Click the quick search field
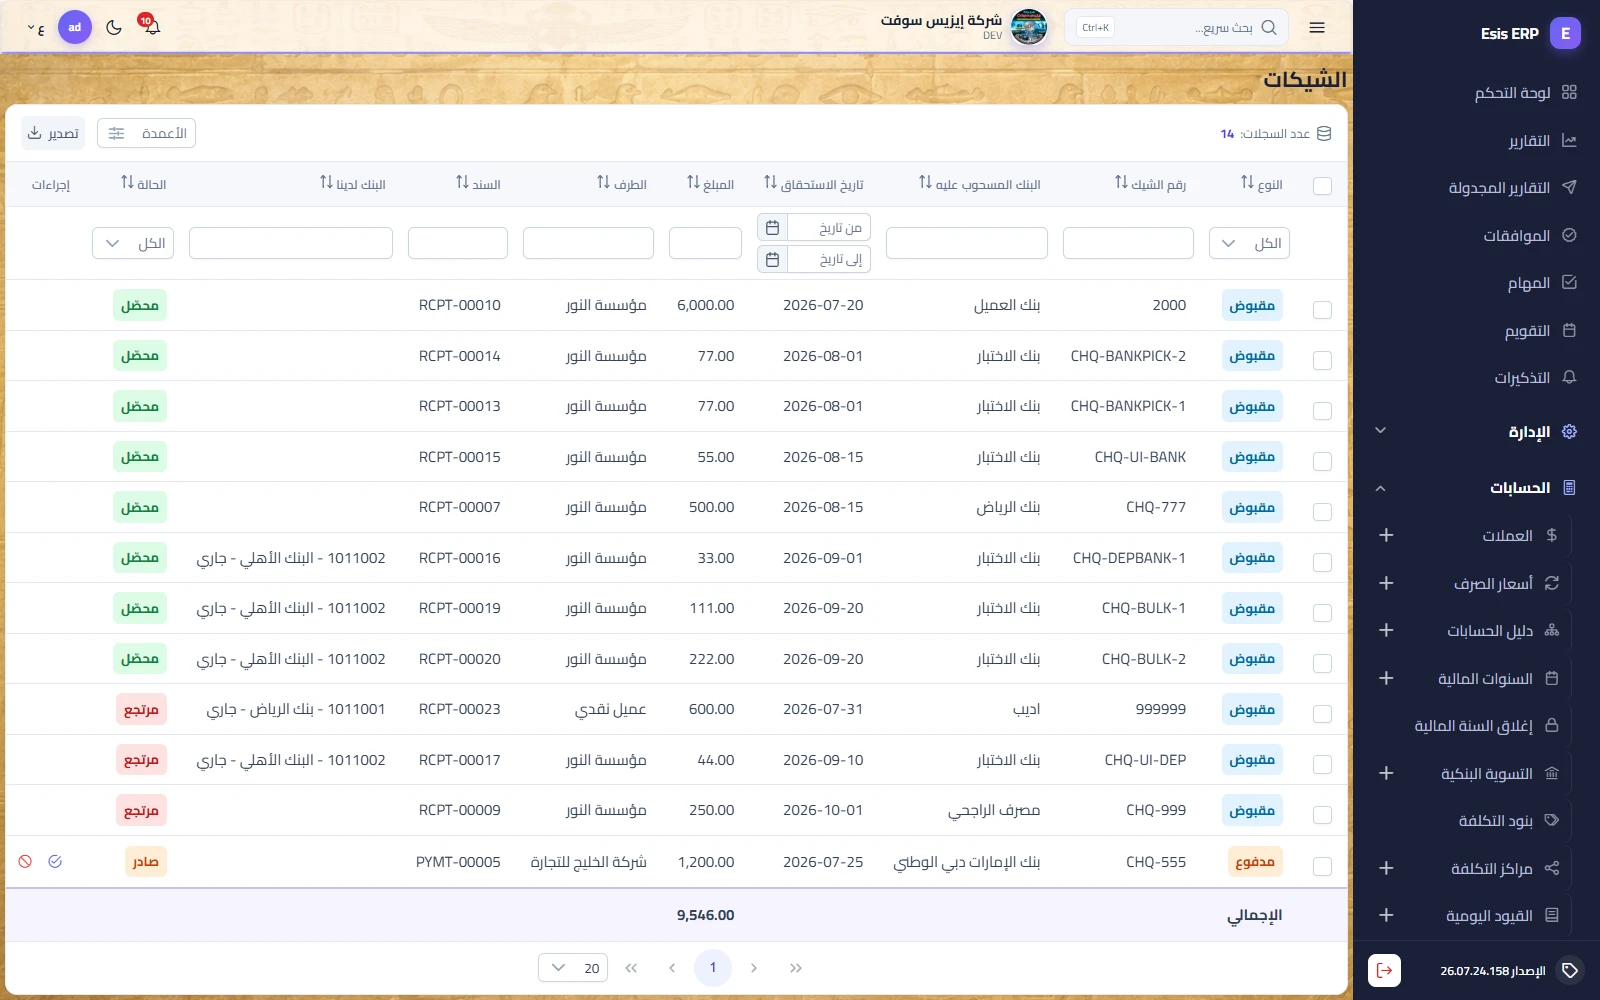The height and width of the screenshot is (1000, 1600). (x=1176, y=28)
